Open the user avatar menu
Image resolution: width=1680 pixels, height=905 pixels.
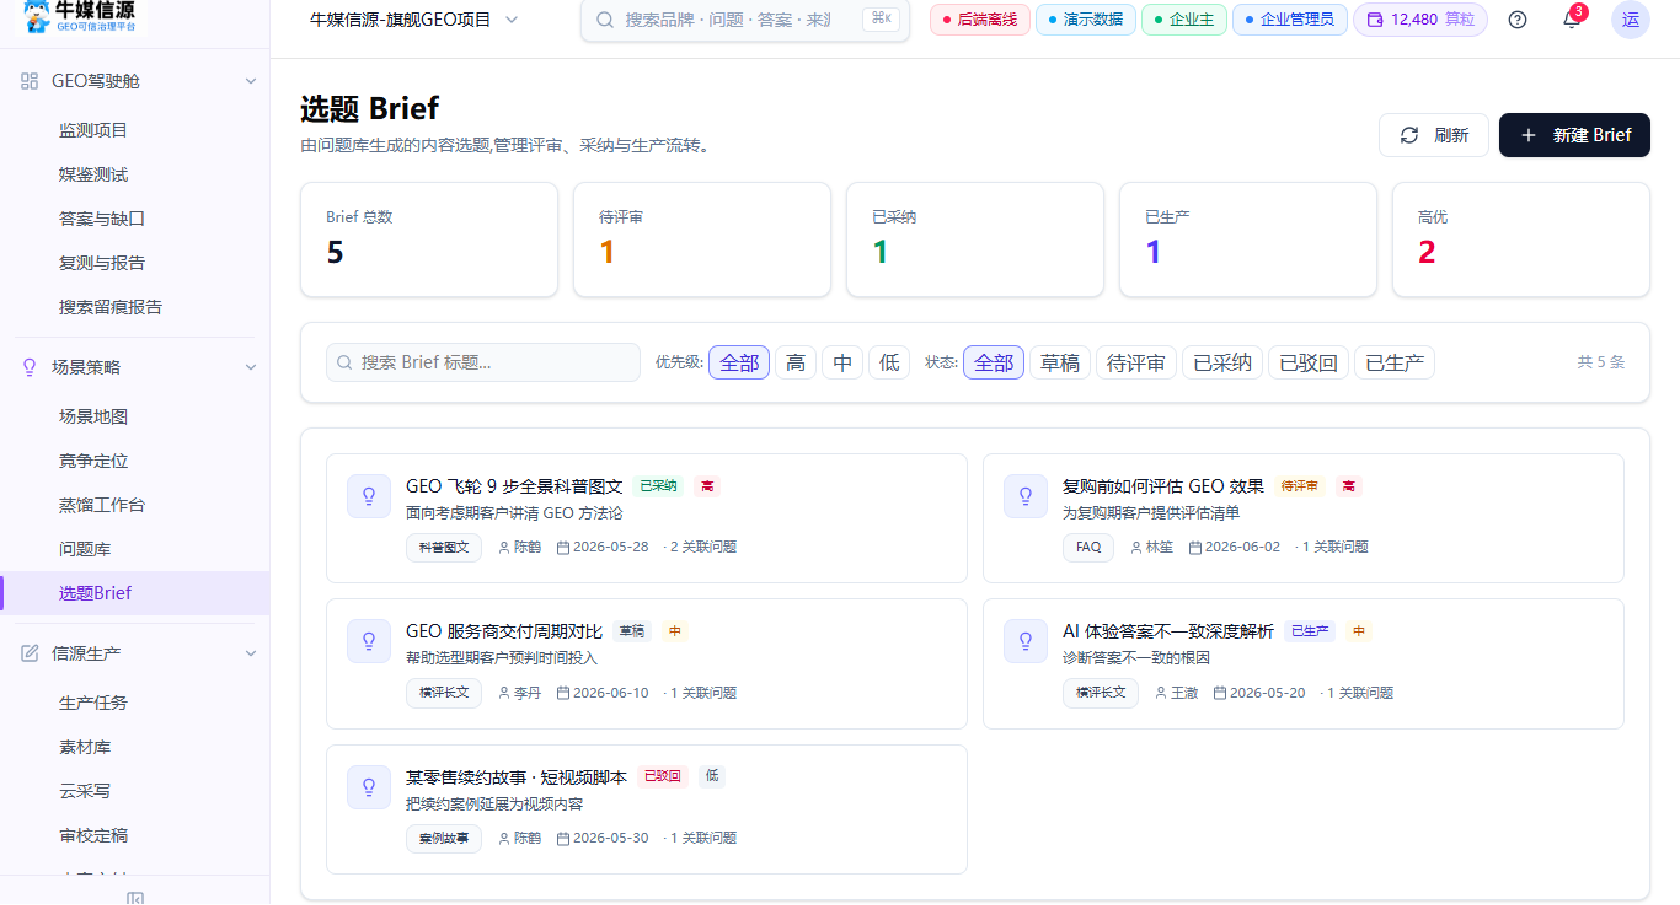[x=1630, y=20]
